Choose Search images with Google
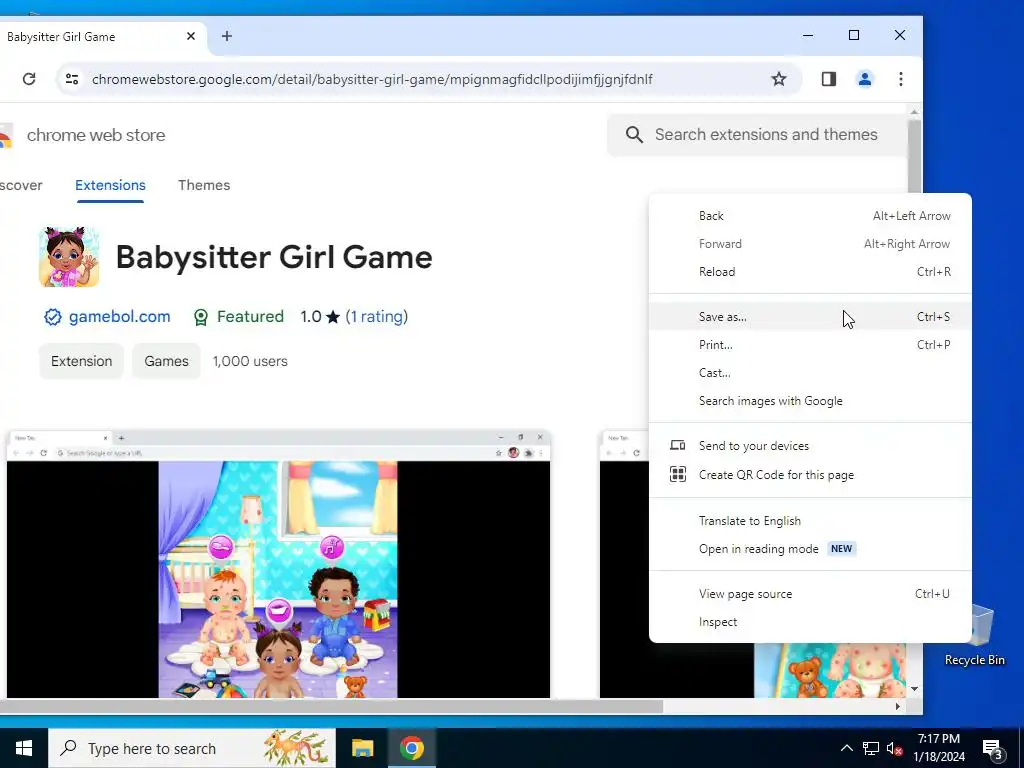 tap(810, 401)
